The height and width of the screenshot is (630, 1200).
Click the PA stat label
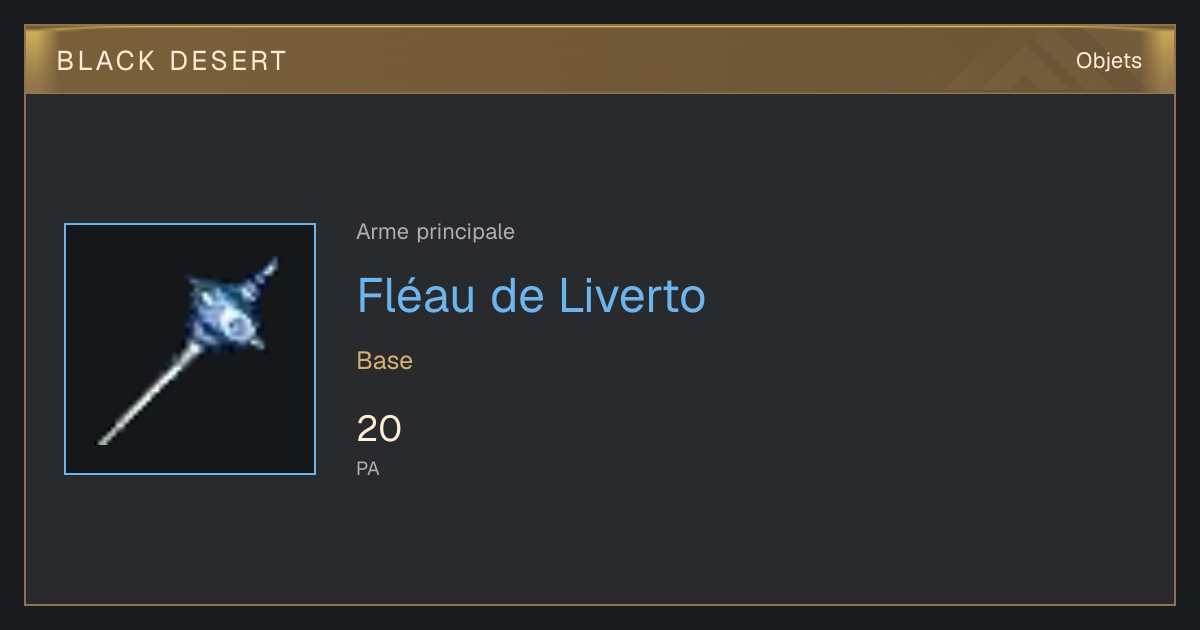[368, 468]
